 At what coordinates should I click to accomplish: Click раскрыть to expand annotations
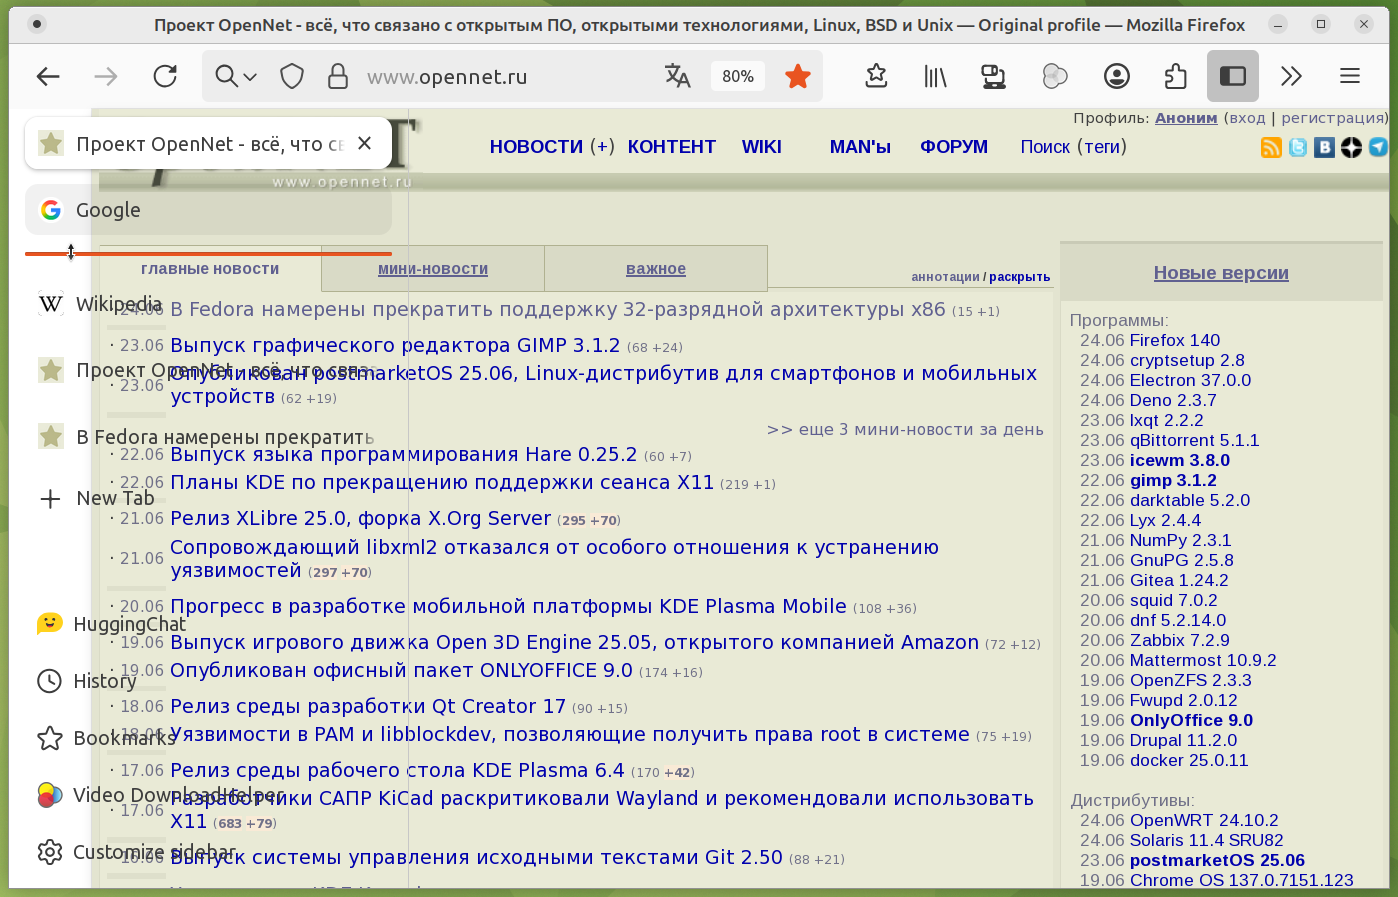click(x=1020, y=277)
